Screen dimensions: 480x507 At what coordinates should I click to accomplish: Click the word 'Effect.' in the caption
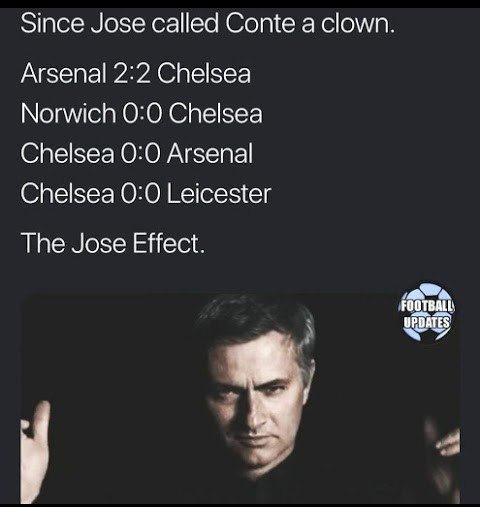coord(169,243)
